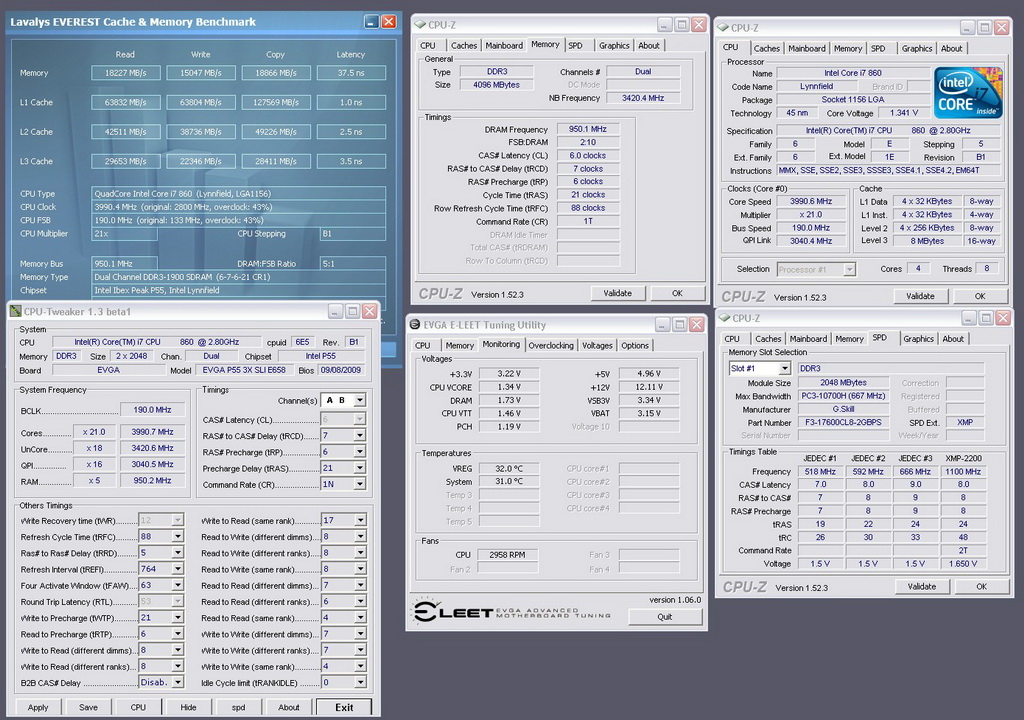Click the Max Bandwidth PC3-10700H value

[x=843, y=396]
